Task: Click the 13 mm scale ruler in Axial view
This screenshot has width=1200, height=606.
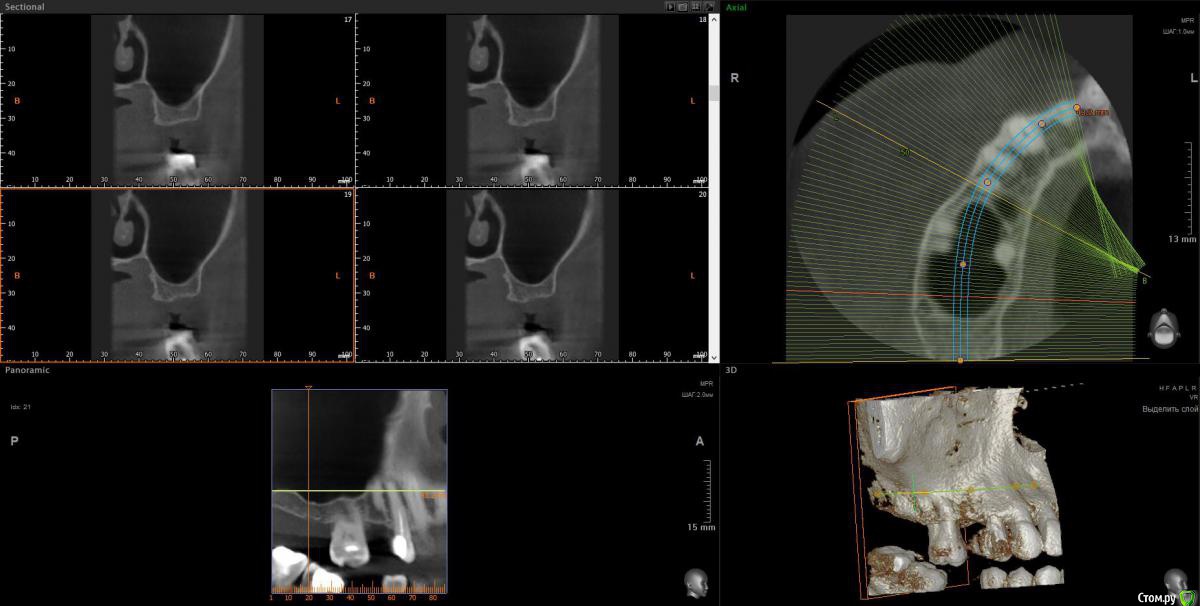Action: coord(1187,190)
